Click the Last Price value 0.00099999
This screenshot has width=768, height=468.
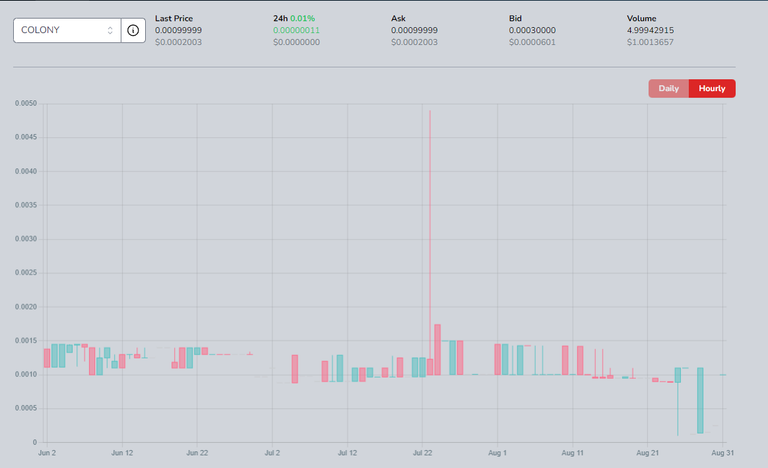coord(178,30)
